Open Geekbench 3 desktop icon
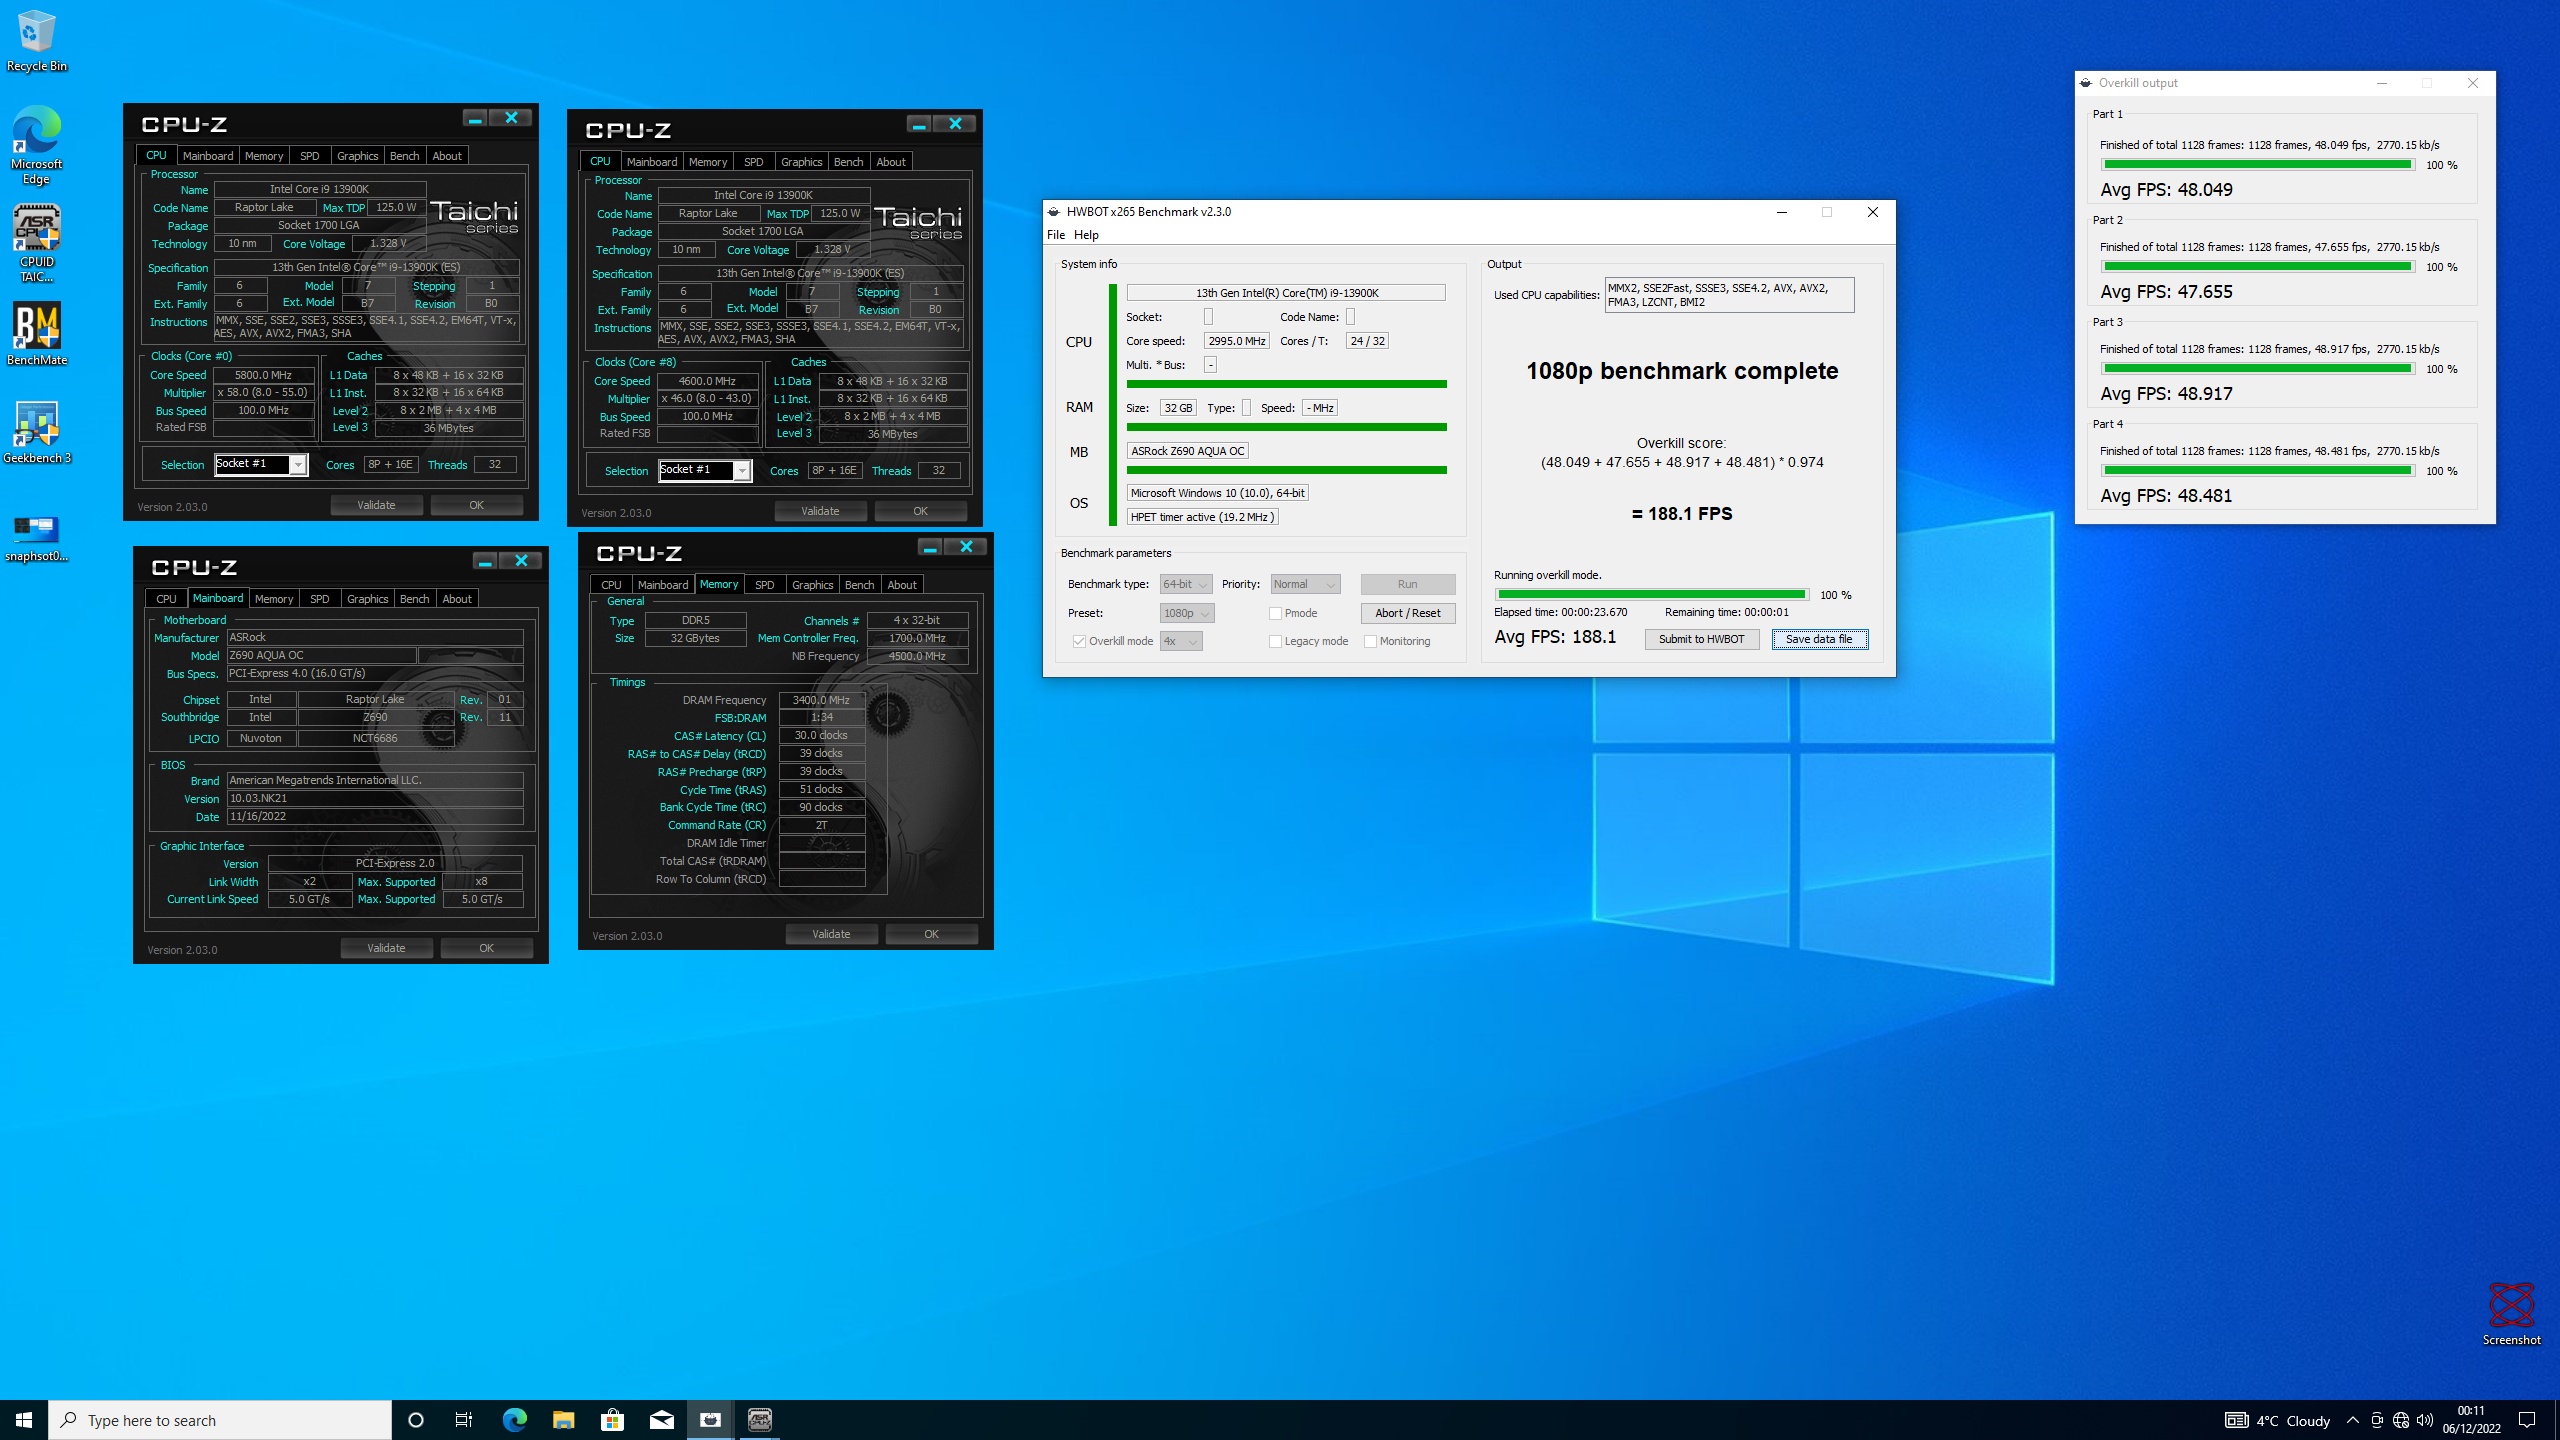Image resolution: width=2560 pixels, height=1440 pixels. tap(37, 432)
